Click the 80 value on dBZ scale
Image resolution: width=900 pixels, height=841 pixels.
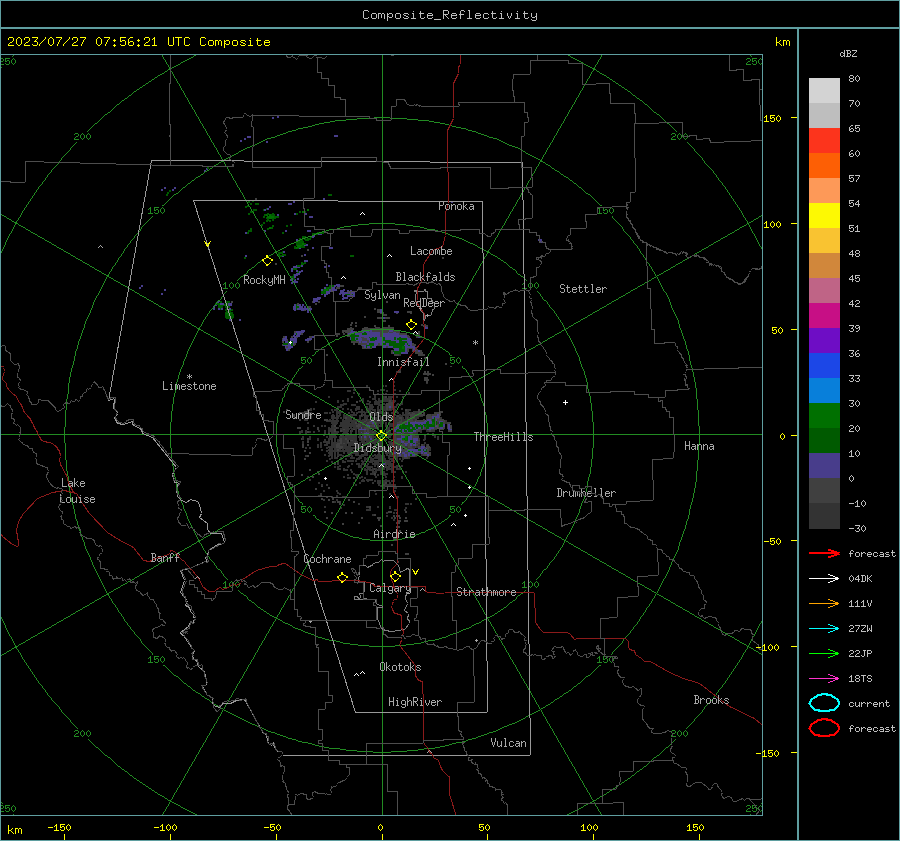click(x=854, y=79)
